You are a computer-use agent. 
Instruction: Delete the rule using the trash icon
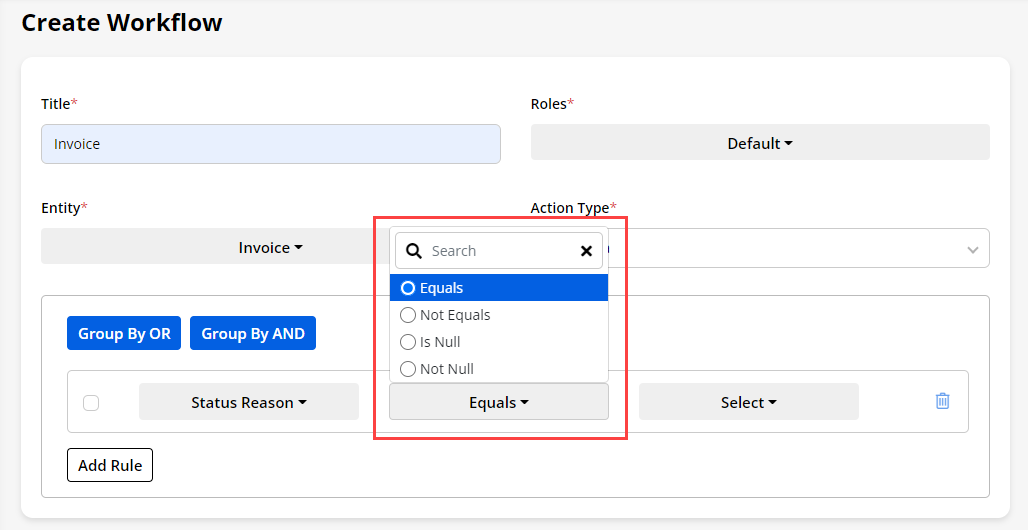[942, 401]
